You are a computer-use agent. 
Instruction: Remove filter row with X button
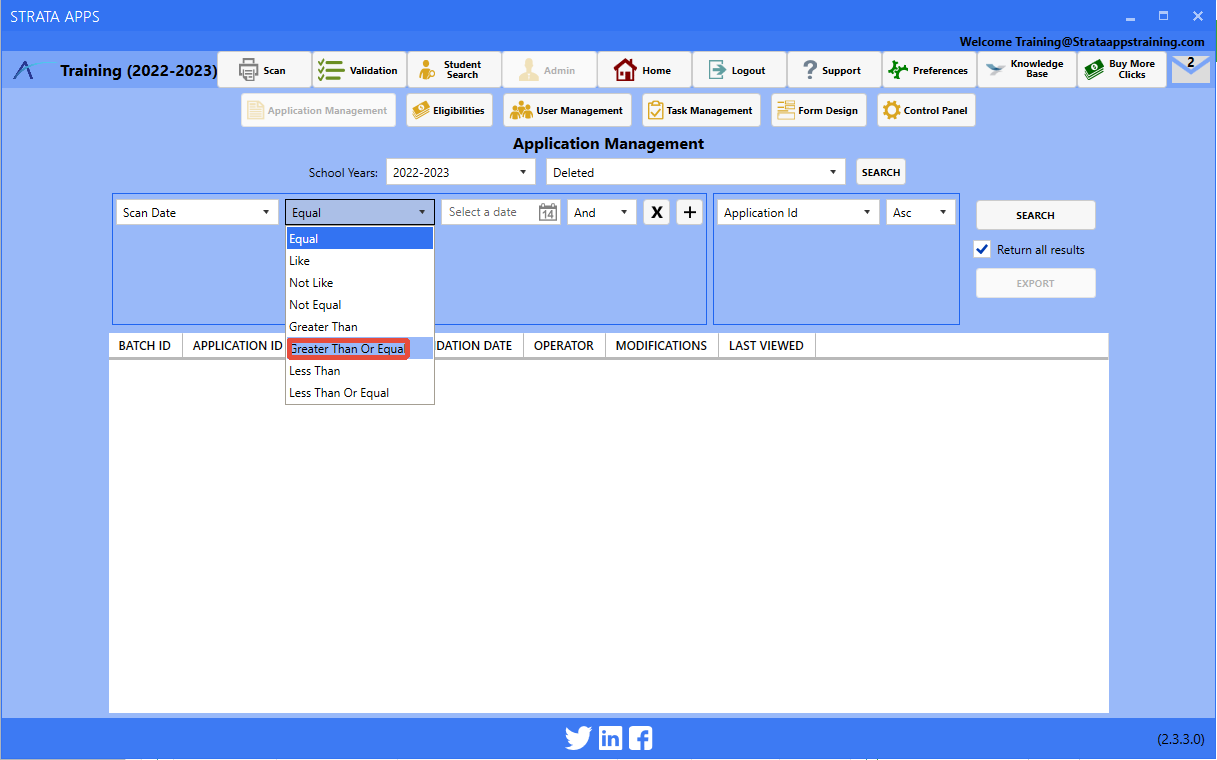point(657,212)
